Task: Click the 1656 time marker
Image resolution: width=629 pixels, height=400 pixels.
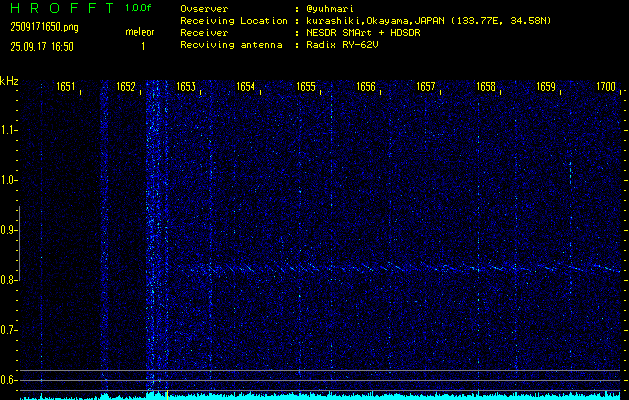Action: (366, 87)
